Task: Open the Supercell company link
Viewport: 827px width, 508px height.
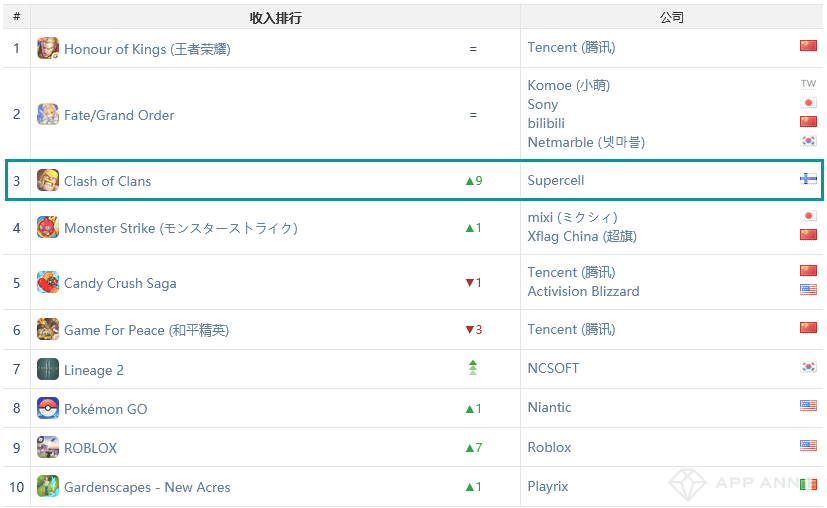Action: (x=555, y=181)
